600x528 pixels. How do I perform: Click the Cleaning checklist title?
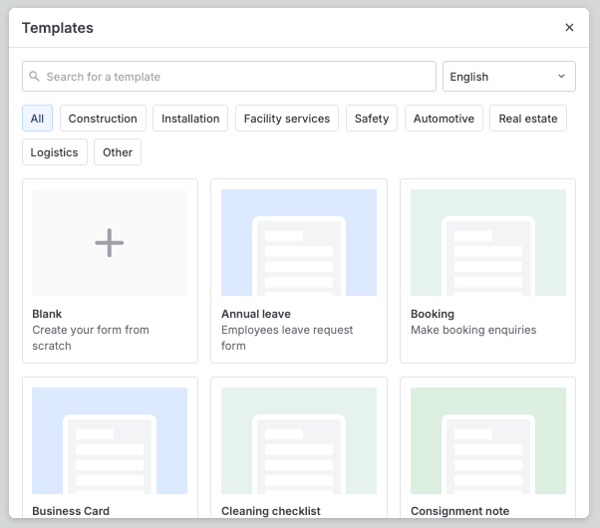(x=271, y=511)
